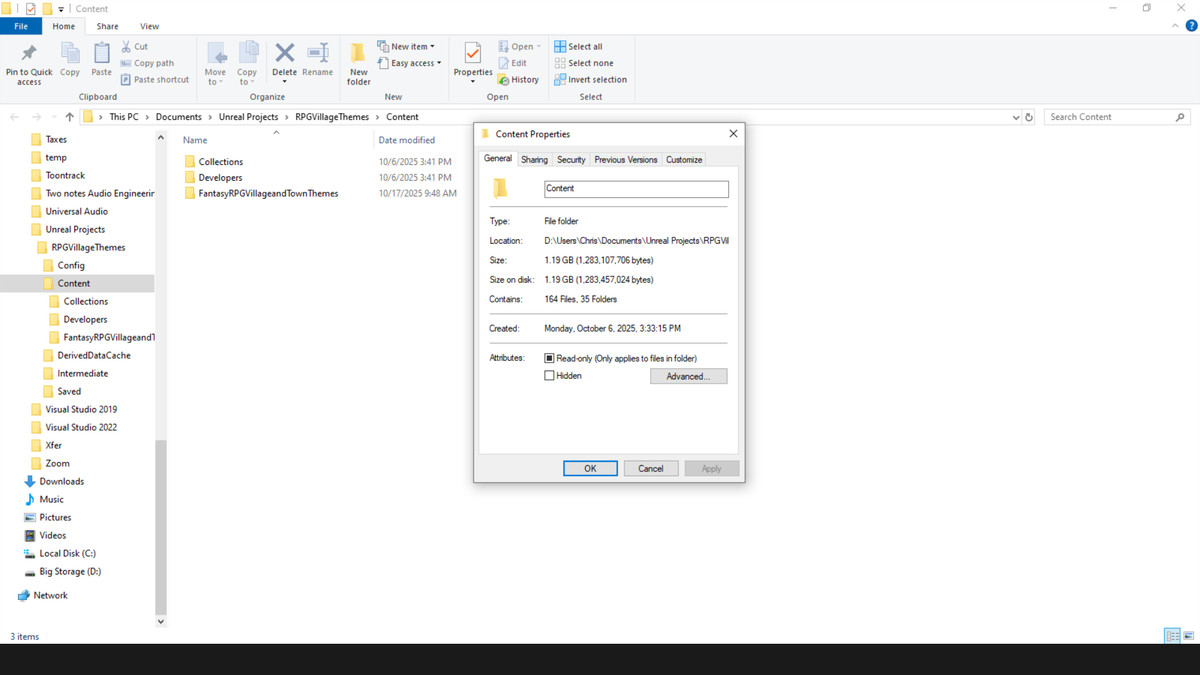Viewport: 1200px width, 675px height.
Task: Select the Copy icon in the Clipboard group
Action: (69, 60)
